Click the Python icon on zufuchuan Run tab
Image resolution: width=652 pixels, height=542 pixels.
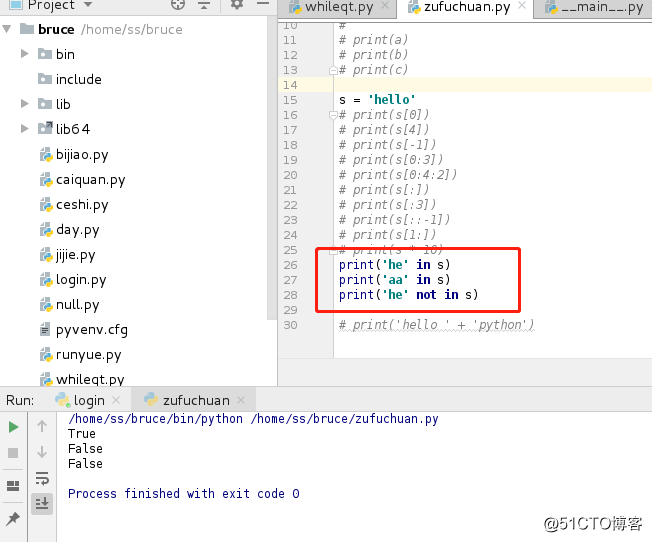pos(151,400)
